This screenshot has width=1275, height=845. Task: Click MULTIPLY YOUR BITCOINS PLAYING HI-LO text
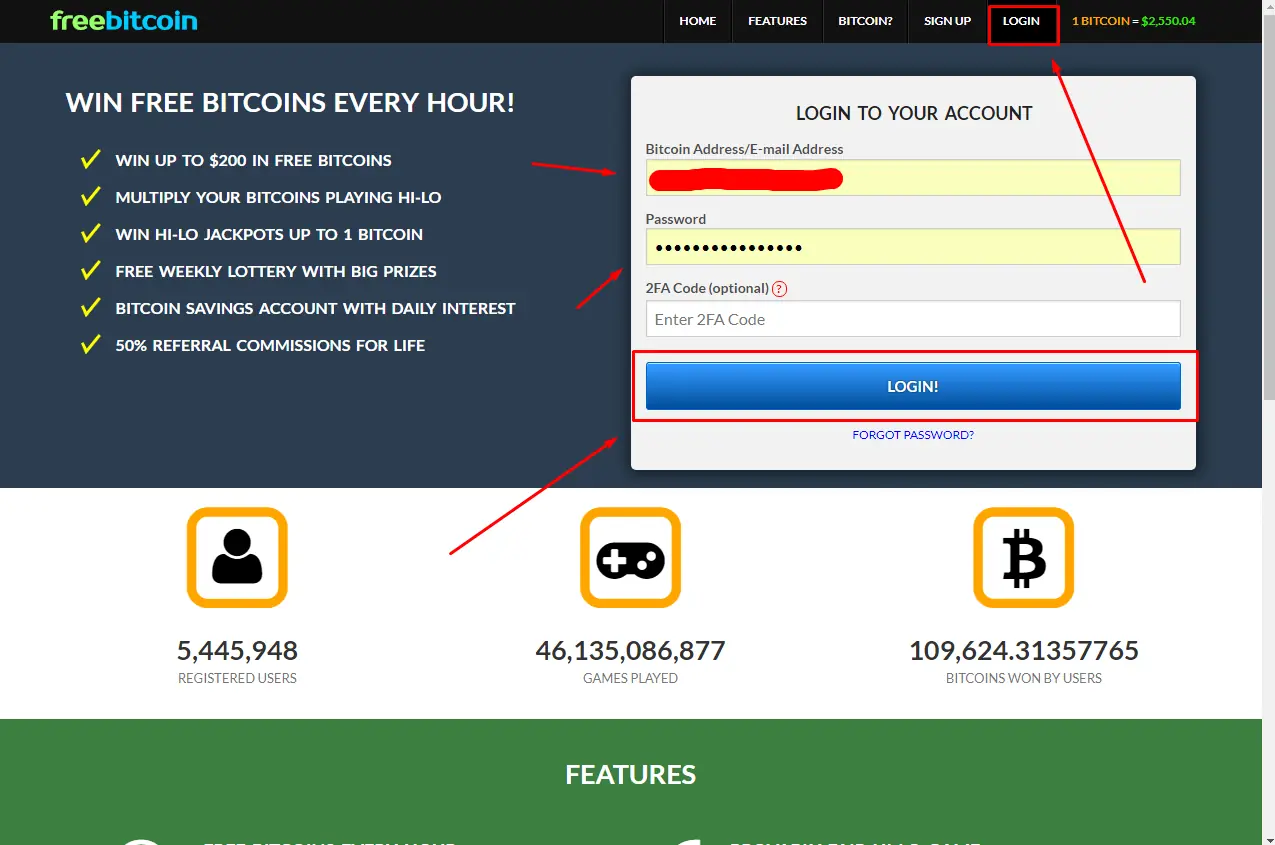[278, 197]
